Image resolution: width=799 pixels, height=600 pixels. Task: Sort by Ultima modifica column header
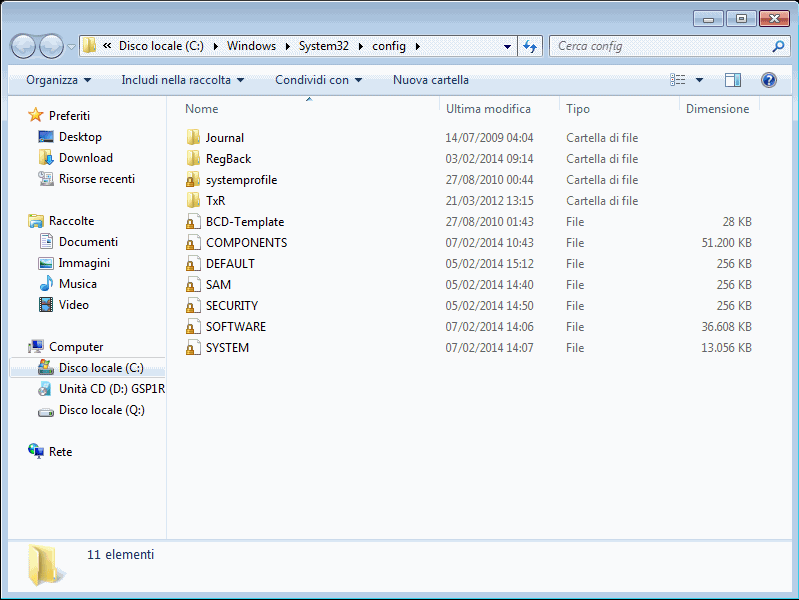click(488, 109)
